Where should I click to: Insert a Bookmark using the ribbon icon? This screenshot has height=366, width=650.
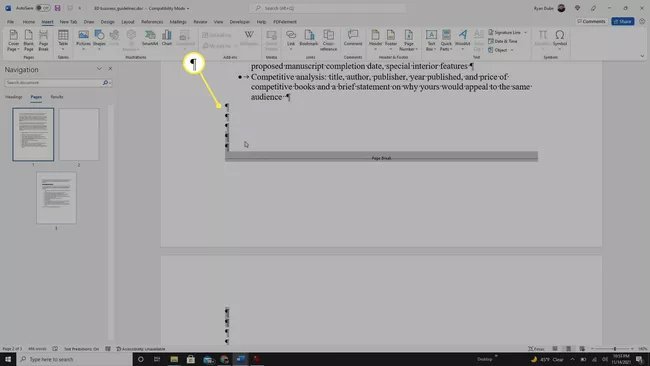[x=309, y=38]
